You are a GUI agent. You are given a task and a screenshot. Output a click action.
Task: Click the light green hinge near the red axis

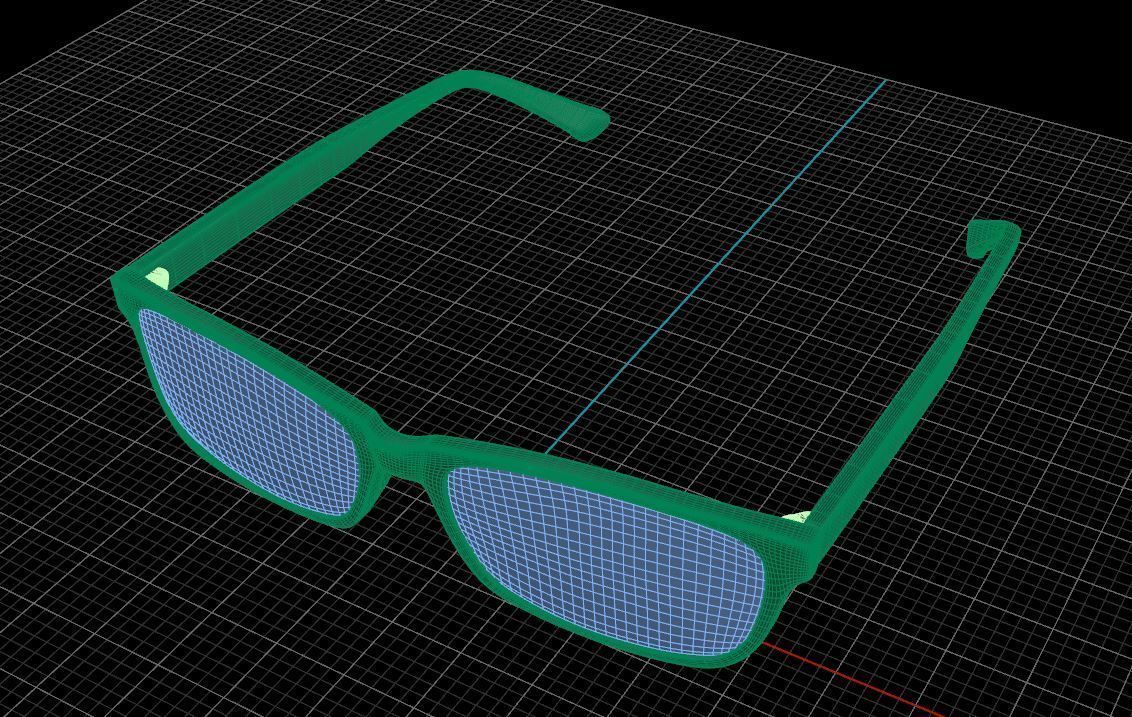tap(798, 516)
